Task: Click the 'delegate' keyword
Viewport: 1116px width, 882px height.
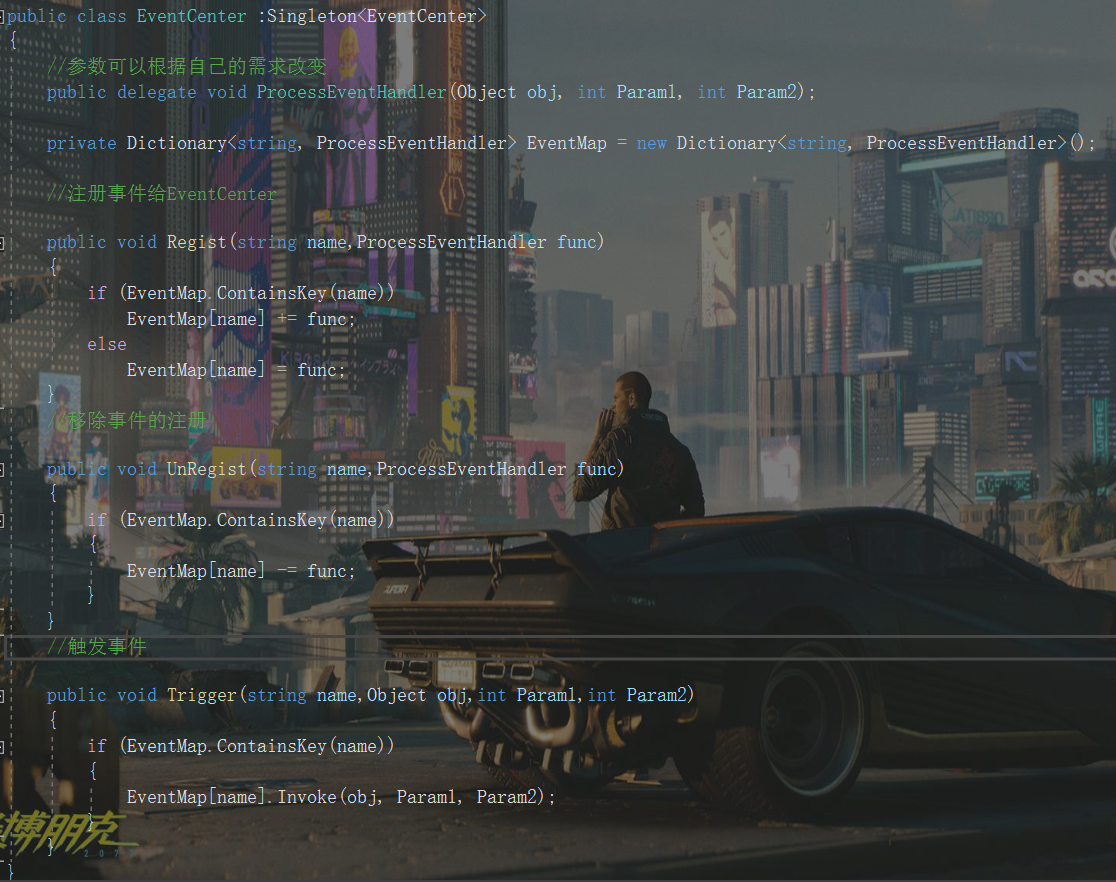Action: click(157, 93)
